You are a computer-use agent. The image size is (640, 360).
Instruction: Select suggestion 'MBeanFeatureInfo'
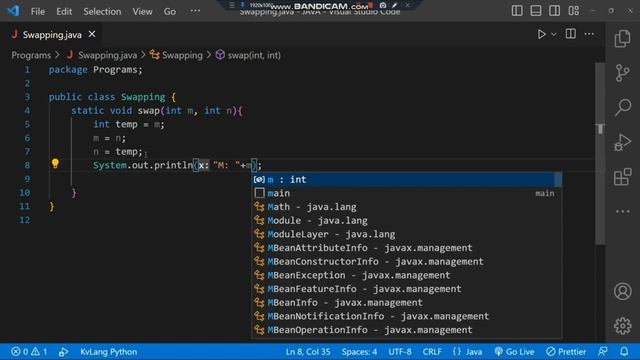[407, 289]
